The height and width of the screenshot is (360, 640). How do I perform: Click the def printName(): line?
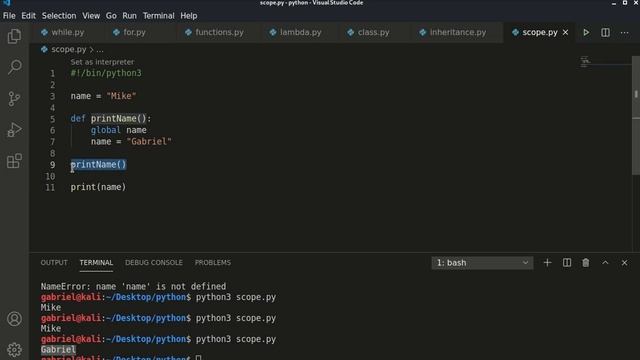point(111,119)
